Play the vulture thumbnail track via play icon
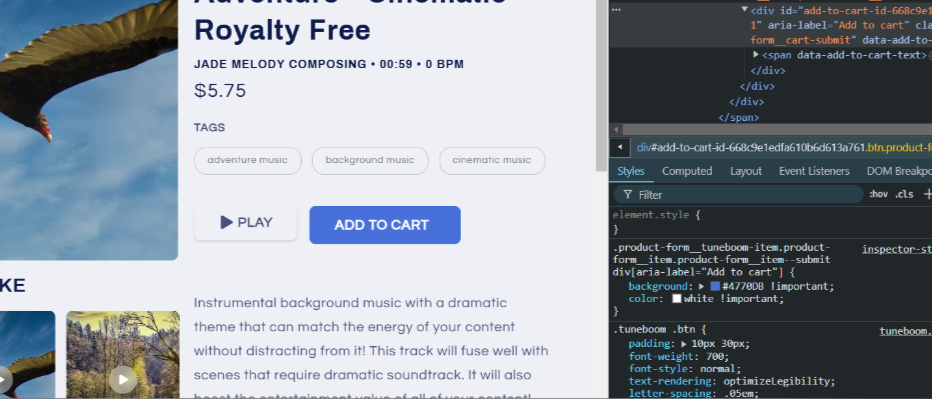932x399 pixels. (x=4, y=379)
